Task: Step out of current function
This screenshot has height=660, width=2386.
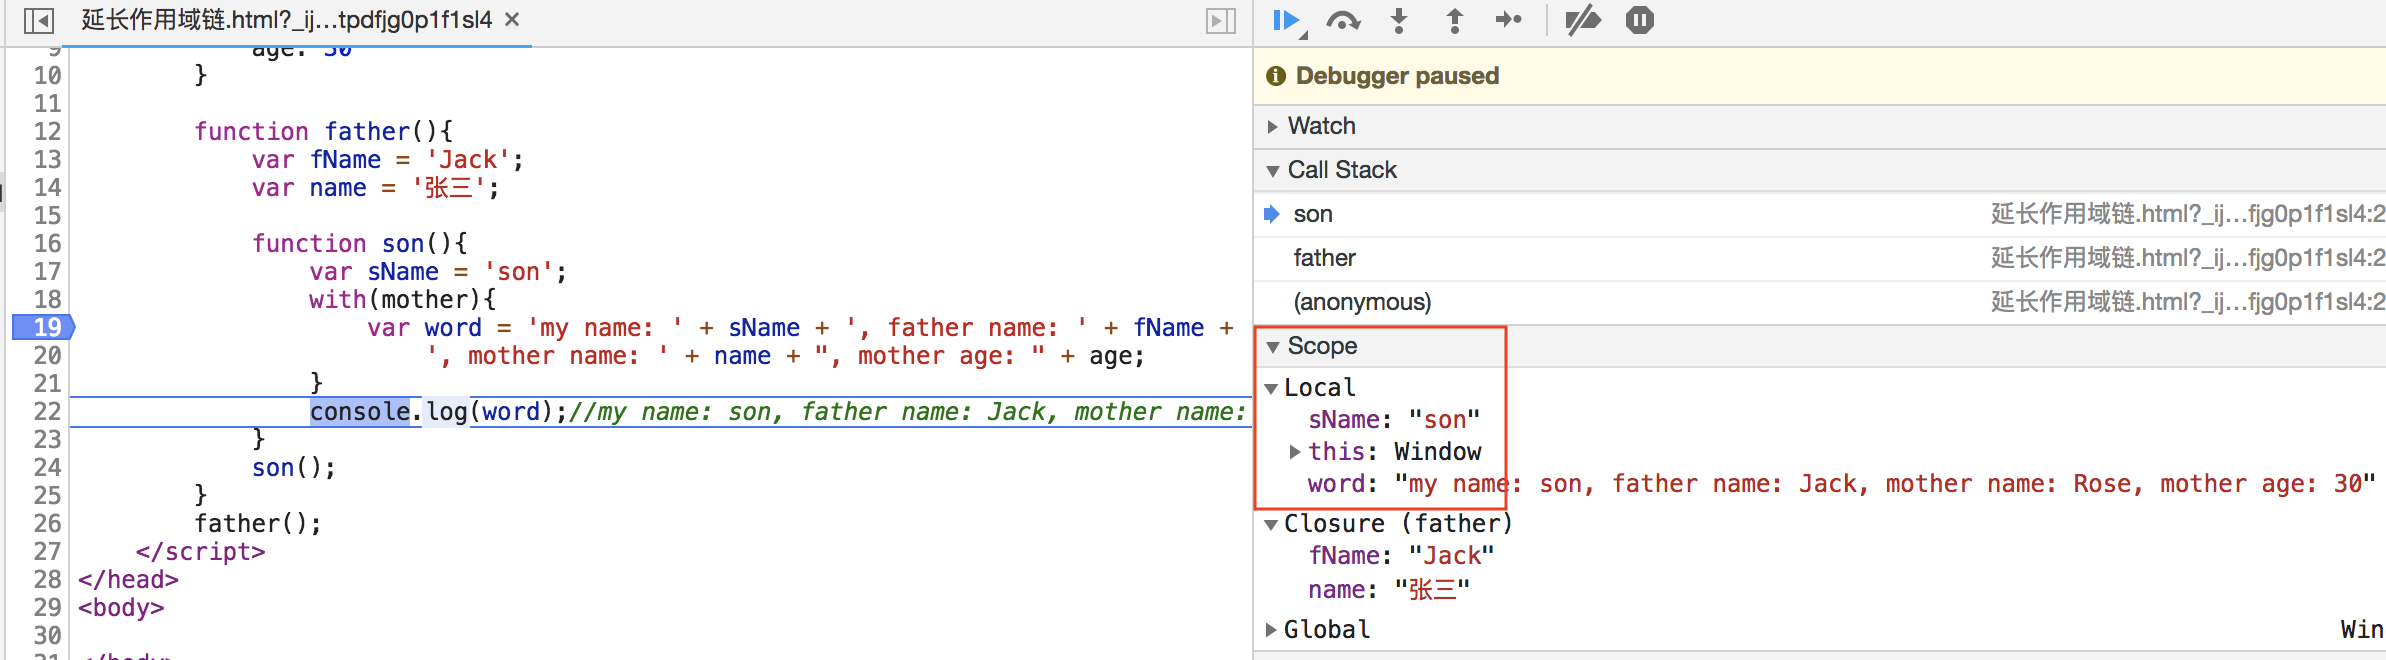Action: pos(1455,21)
